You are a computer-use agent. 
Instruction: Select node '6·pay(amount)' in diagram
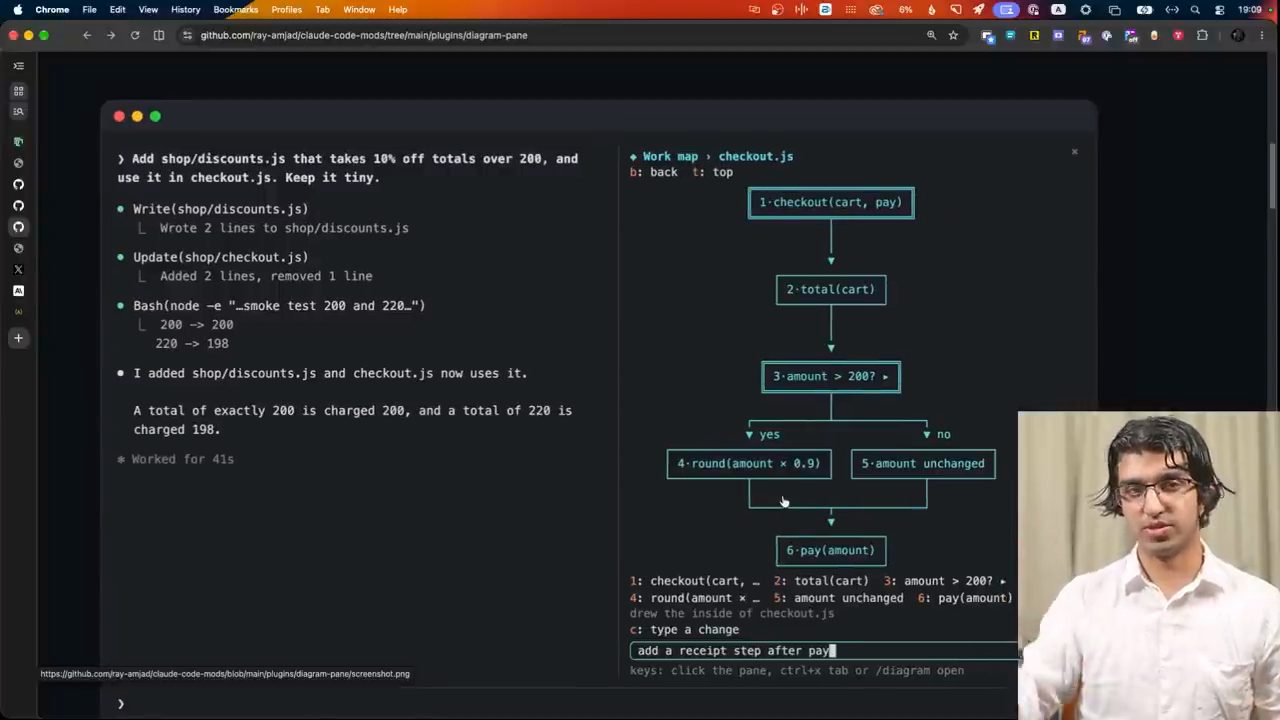(831, 551)
